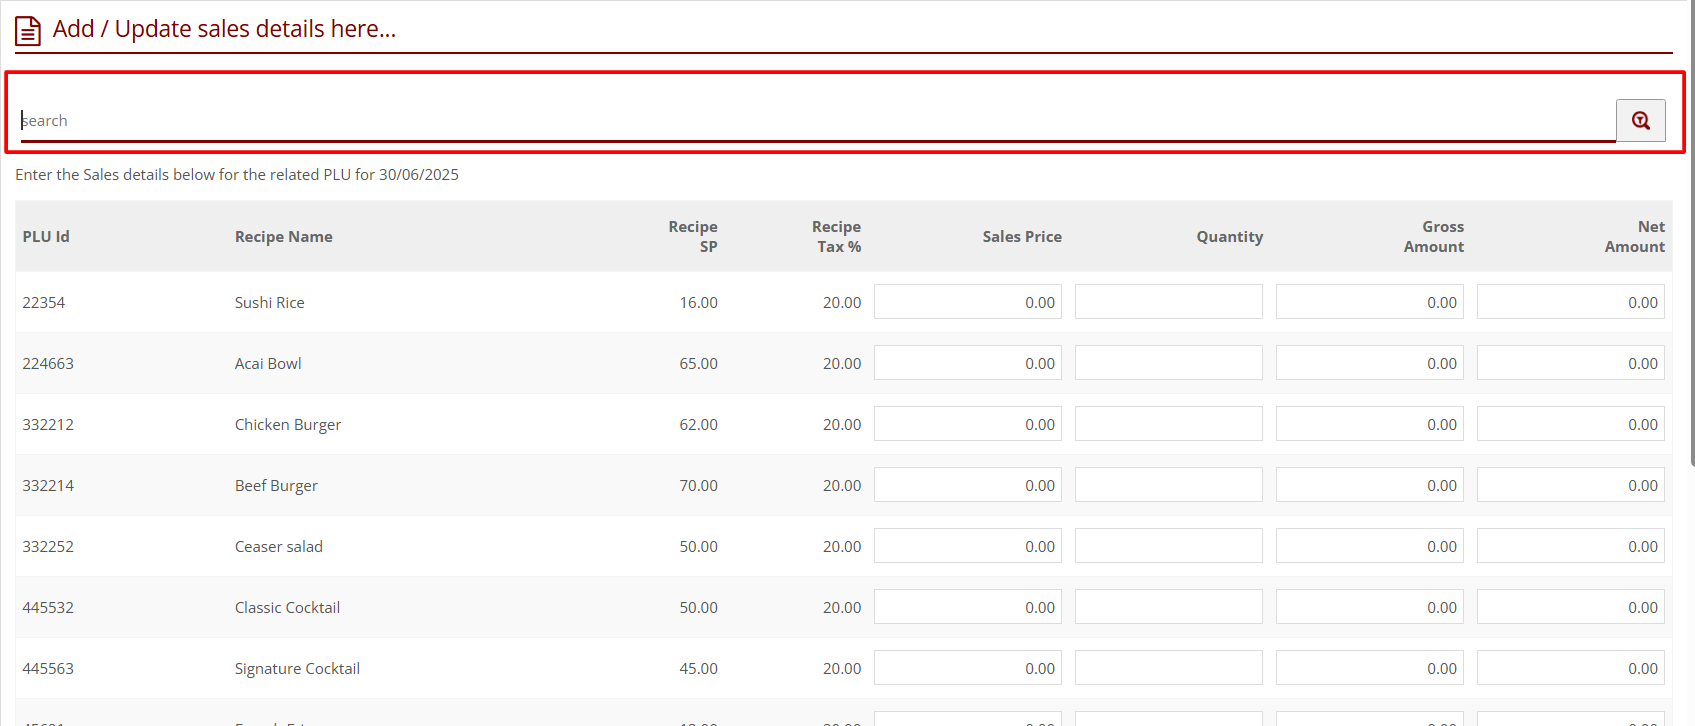Click Quantity field for Chicken Burger
Viewport: 1695px width, 726px height.
coord(1168,424)
